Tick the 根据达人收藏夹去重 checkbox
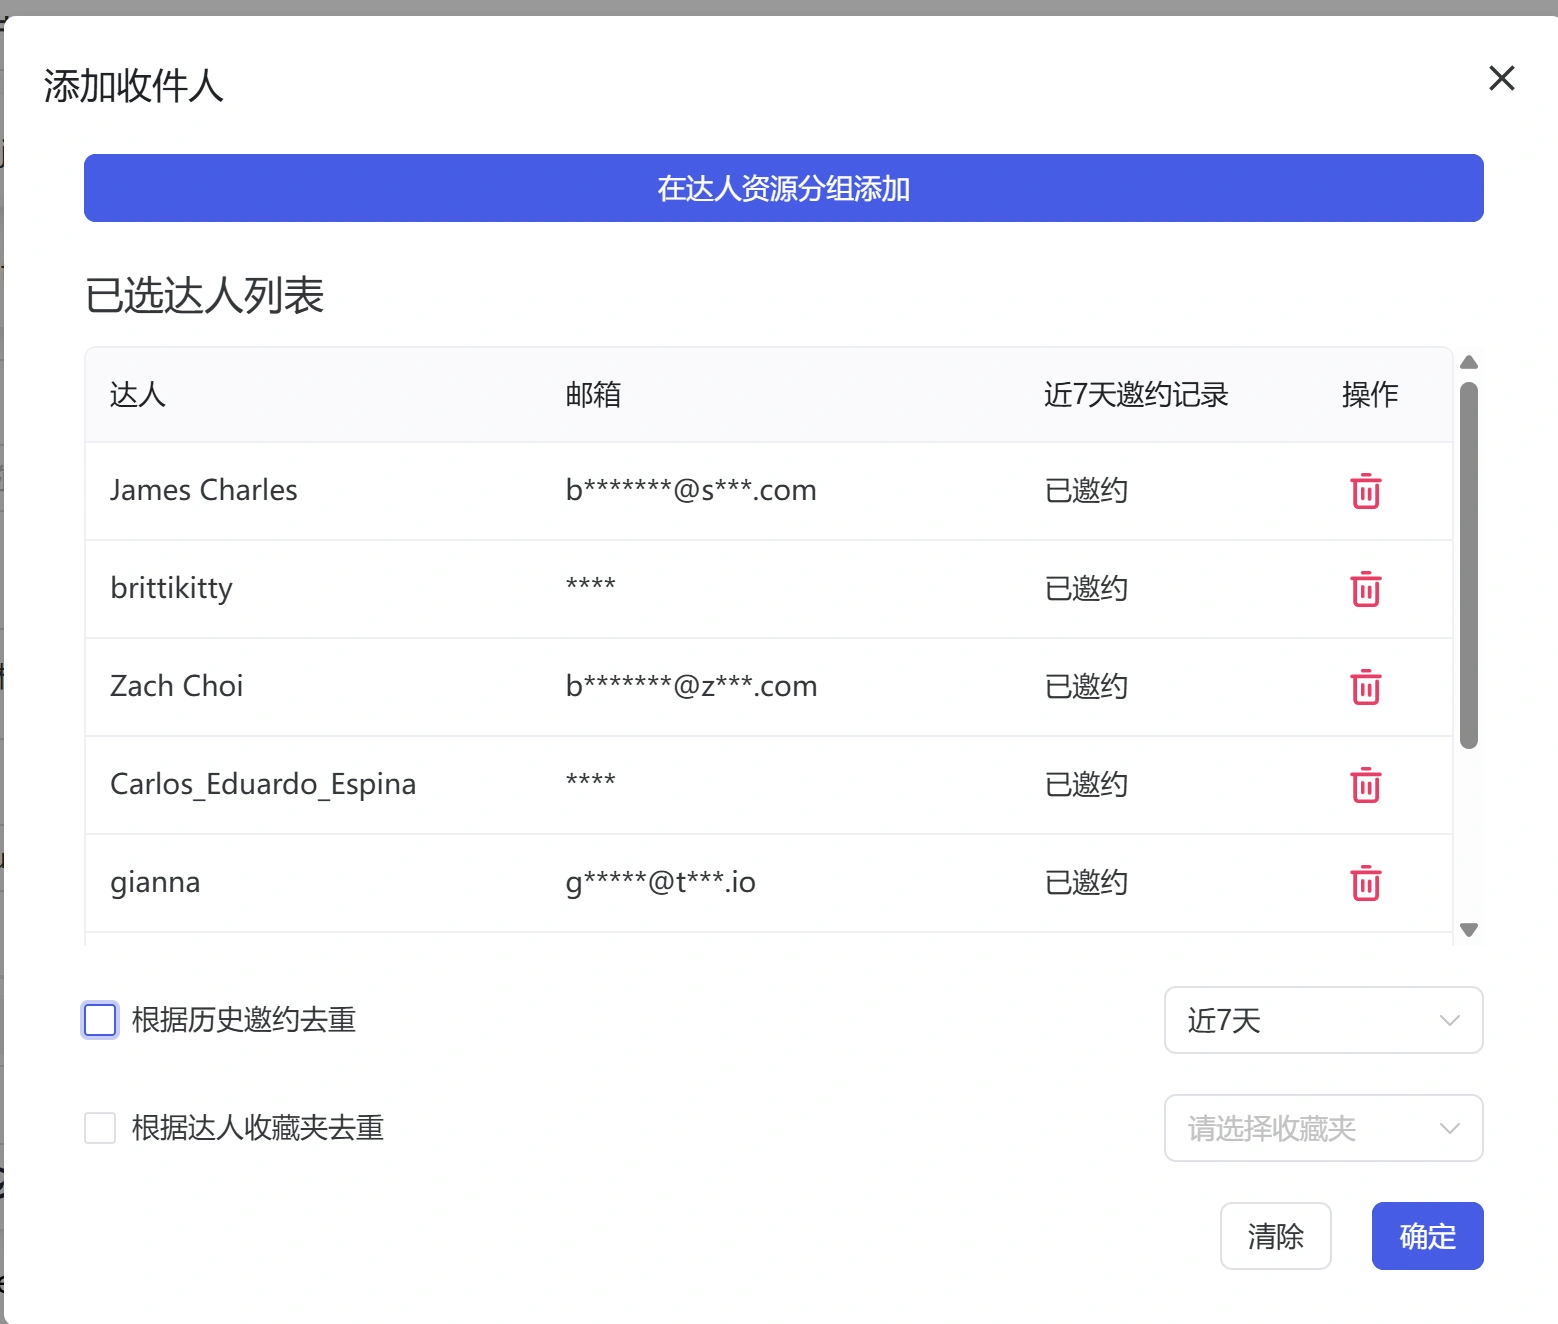The width and height of the screenshot is (1558, 1324). pyautogui.click(x=100, y=1128)
